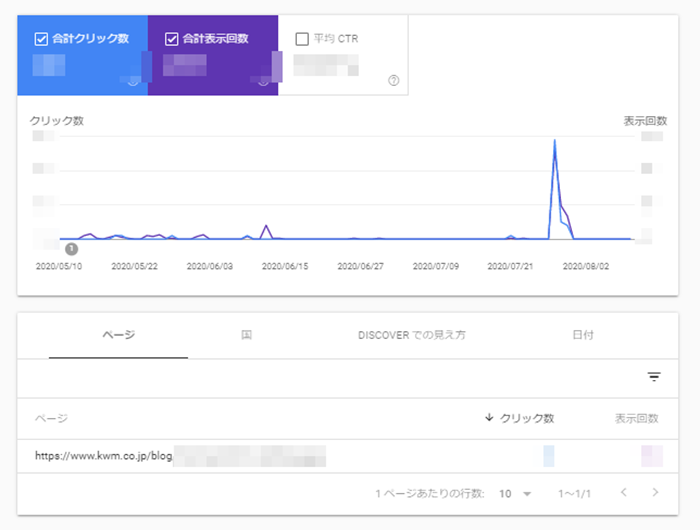Open help icon on 平均 CTR card
This screenshot has height=530, width=700.
(393, 80)
